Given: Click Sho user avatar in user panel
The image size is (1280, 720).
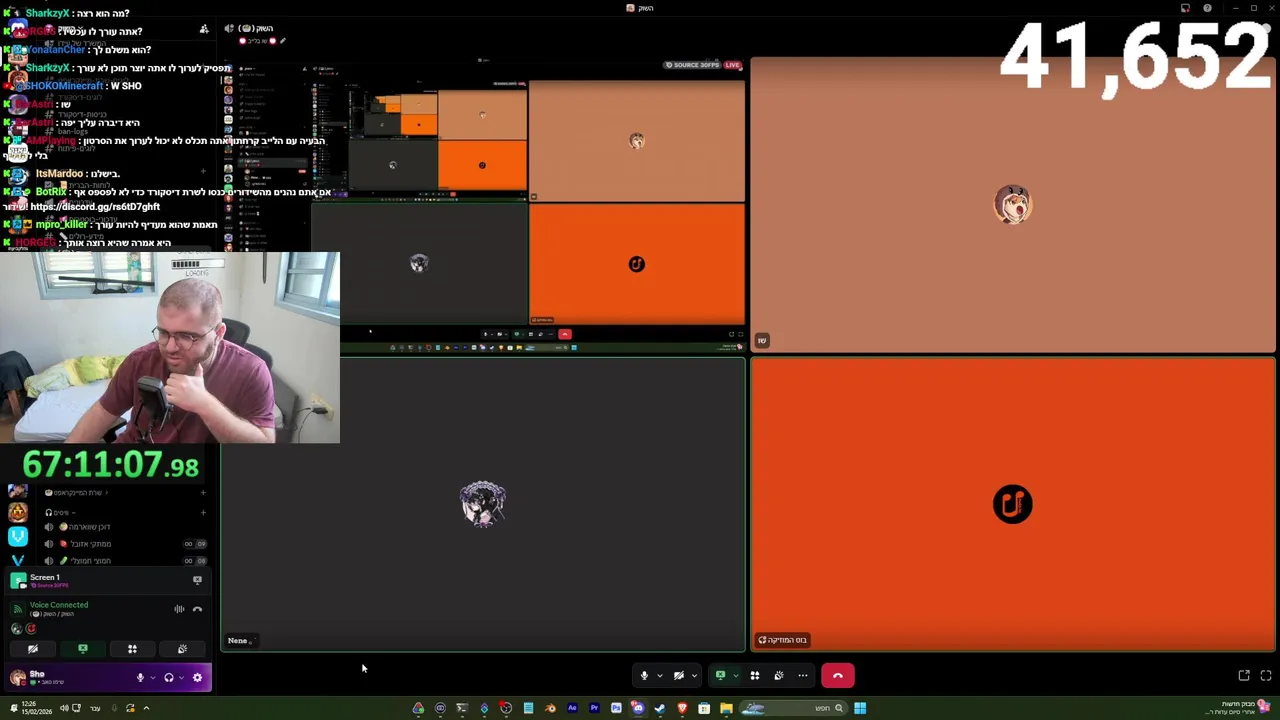Looking at the screenshot, I should [18, 678].
